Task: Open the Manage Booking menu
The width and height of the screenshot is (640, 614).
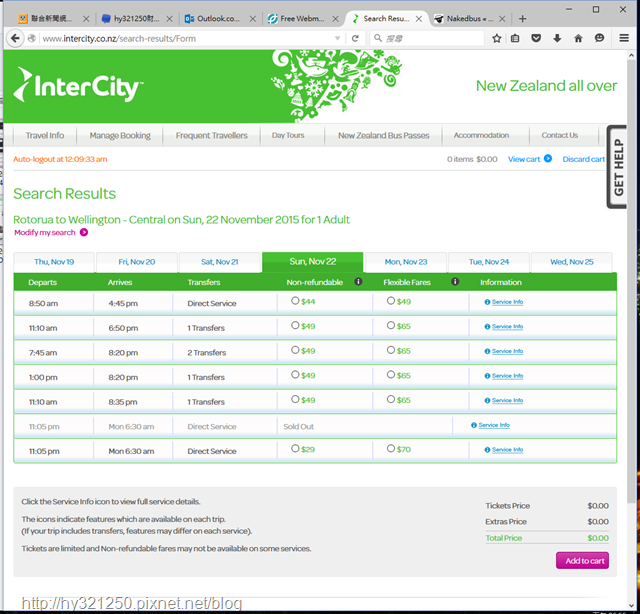Action: (120, 136)
